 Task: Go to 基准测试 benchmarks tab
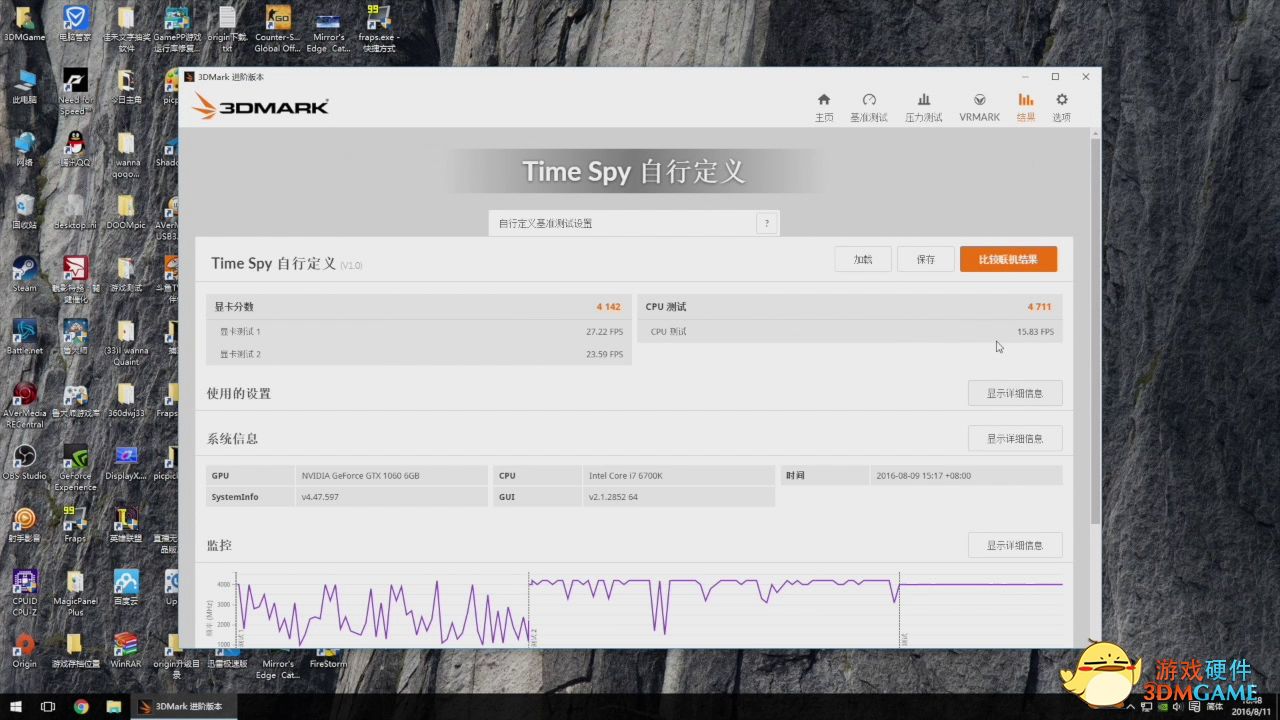click(869, 107)
